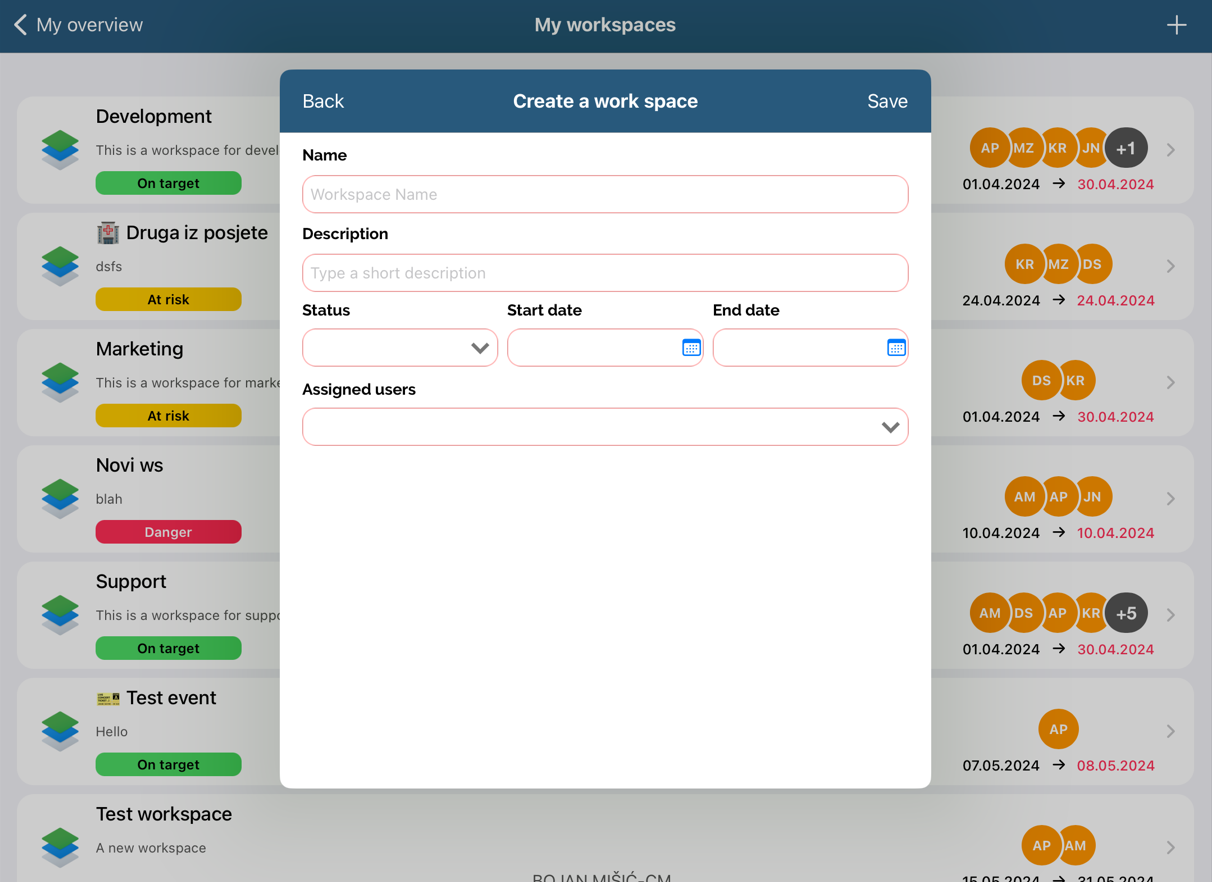Click the plus icon to add workspace
This screenshot has height=882, width=1212.
tap(1176, 25)
